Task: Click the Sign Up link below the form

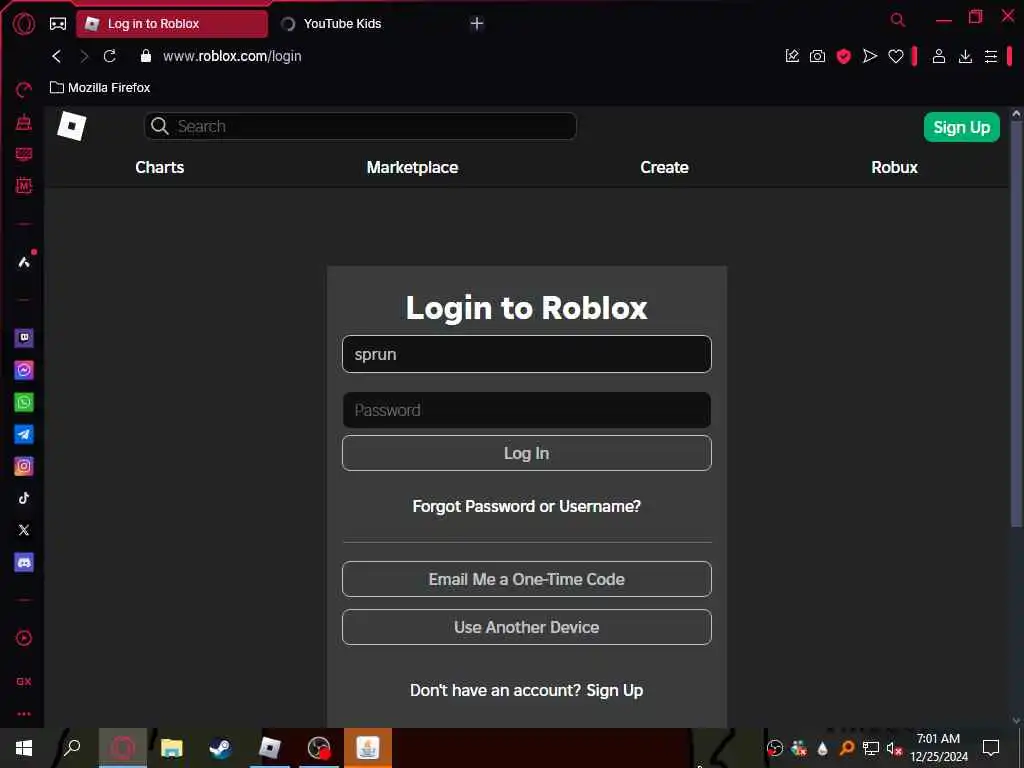Action: [615, 690]
